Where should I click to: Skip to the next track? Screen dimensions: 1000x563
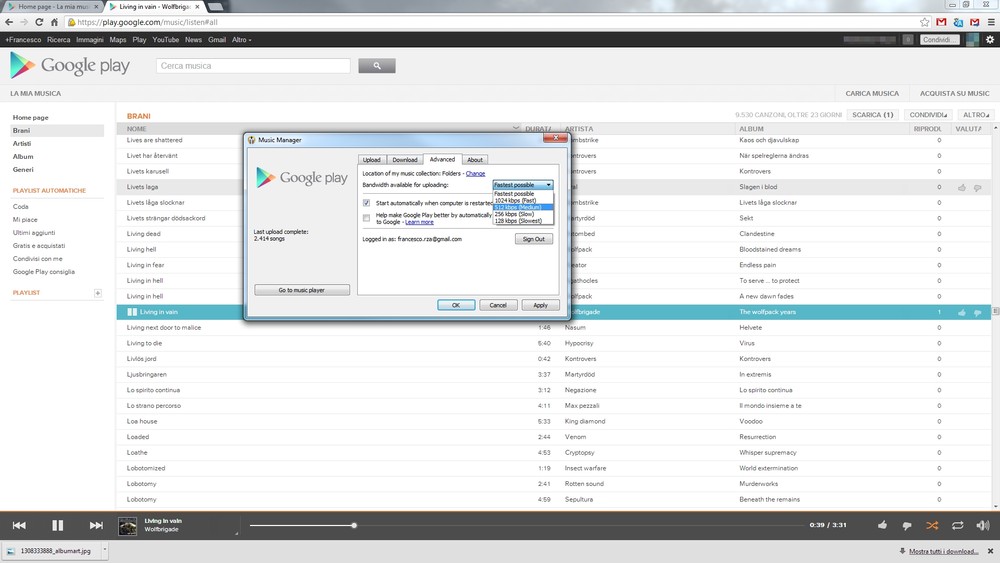point(96,525)
